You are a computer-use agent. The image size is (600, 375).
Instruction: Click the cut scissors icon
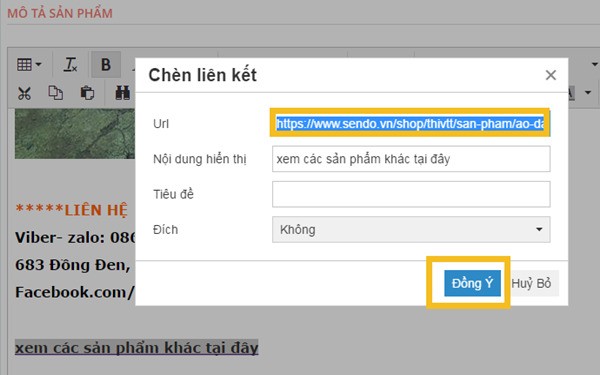24,93
